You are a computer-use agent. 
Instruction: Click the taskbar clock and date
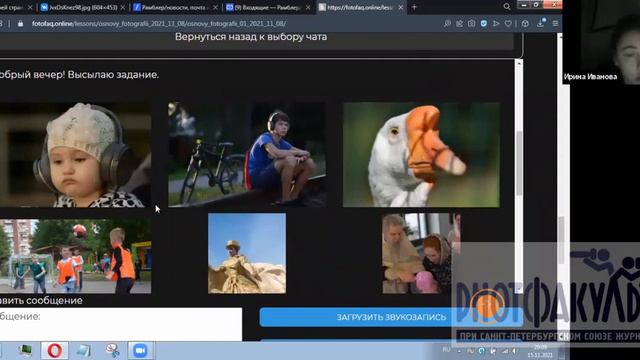pos(540,351)
